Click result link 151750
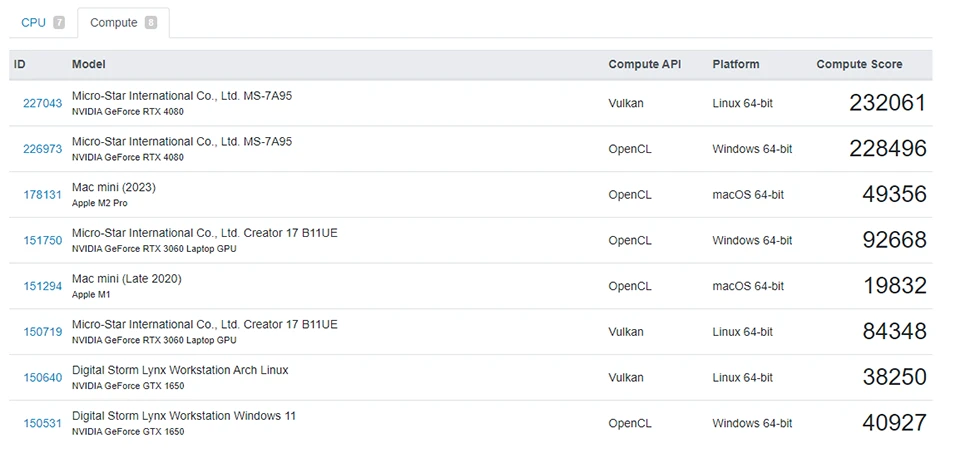The width and height of the screenshot is (960, 458). [42, 240]
